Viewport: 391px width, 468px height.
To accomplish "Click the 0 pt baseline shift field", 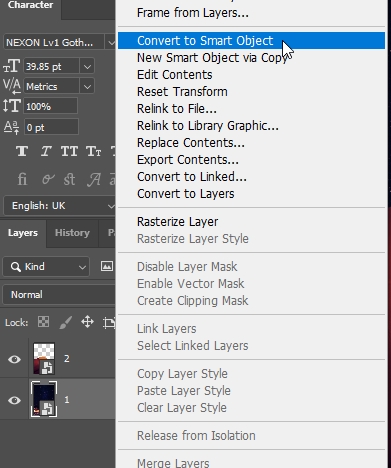I will pos(51,127).
